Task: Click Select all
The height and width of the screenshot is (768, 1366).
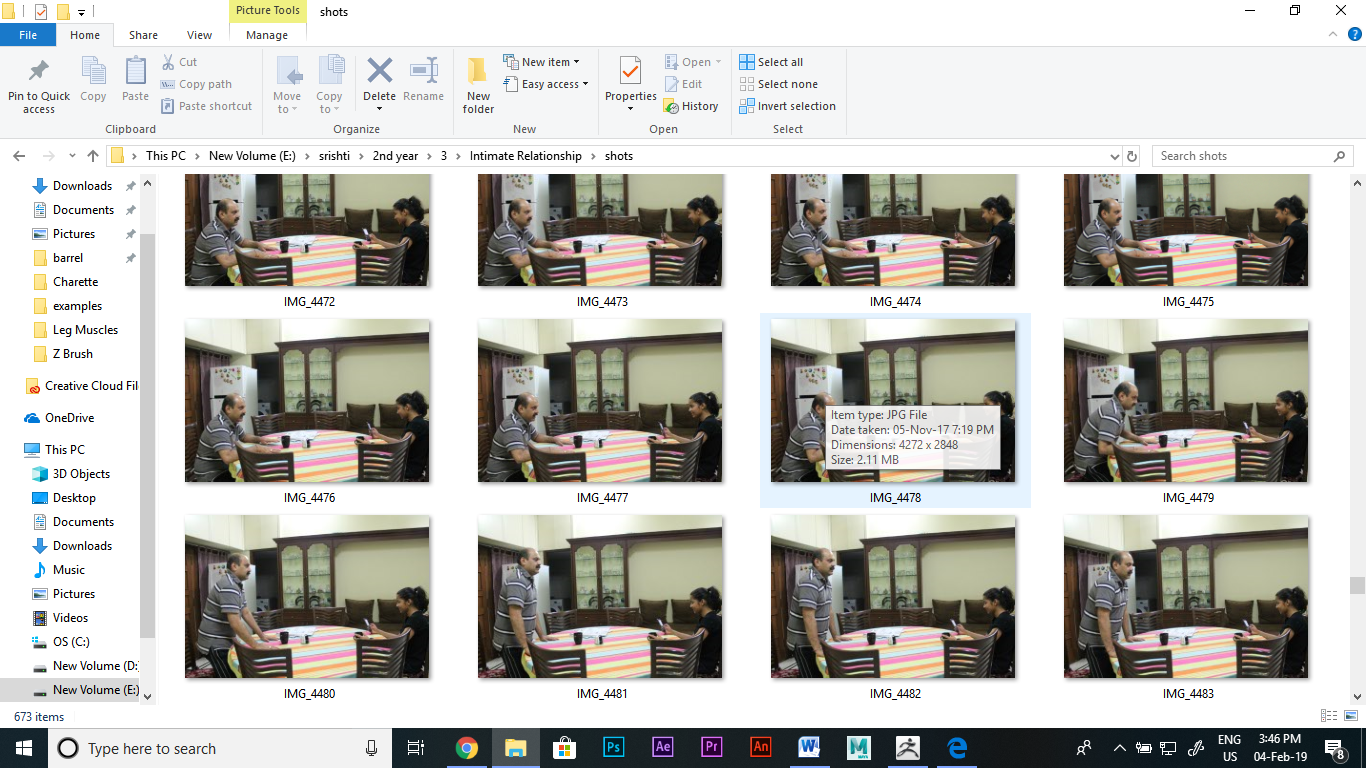Action: 771,62
